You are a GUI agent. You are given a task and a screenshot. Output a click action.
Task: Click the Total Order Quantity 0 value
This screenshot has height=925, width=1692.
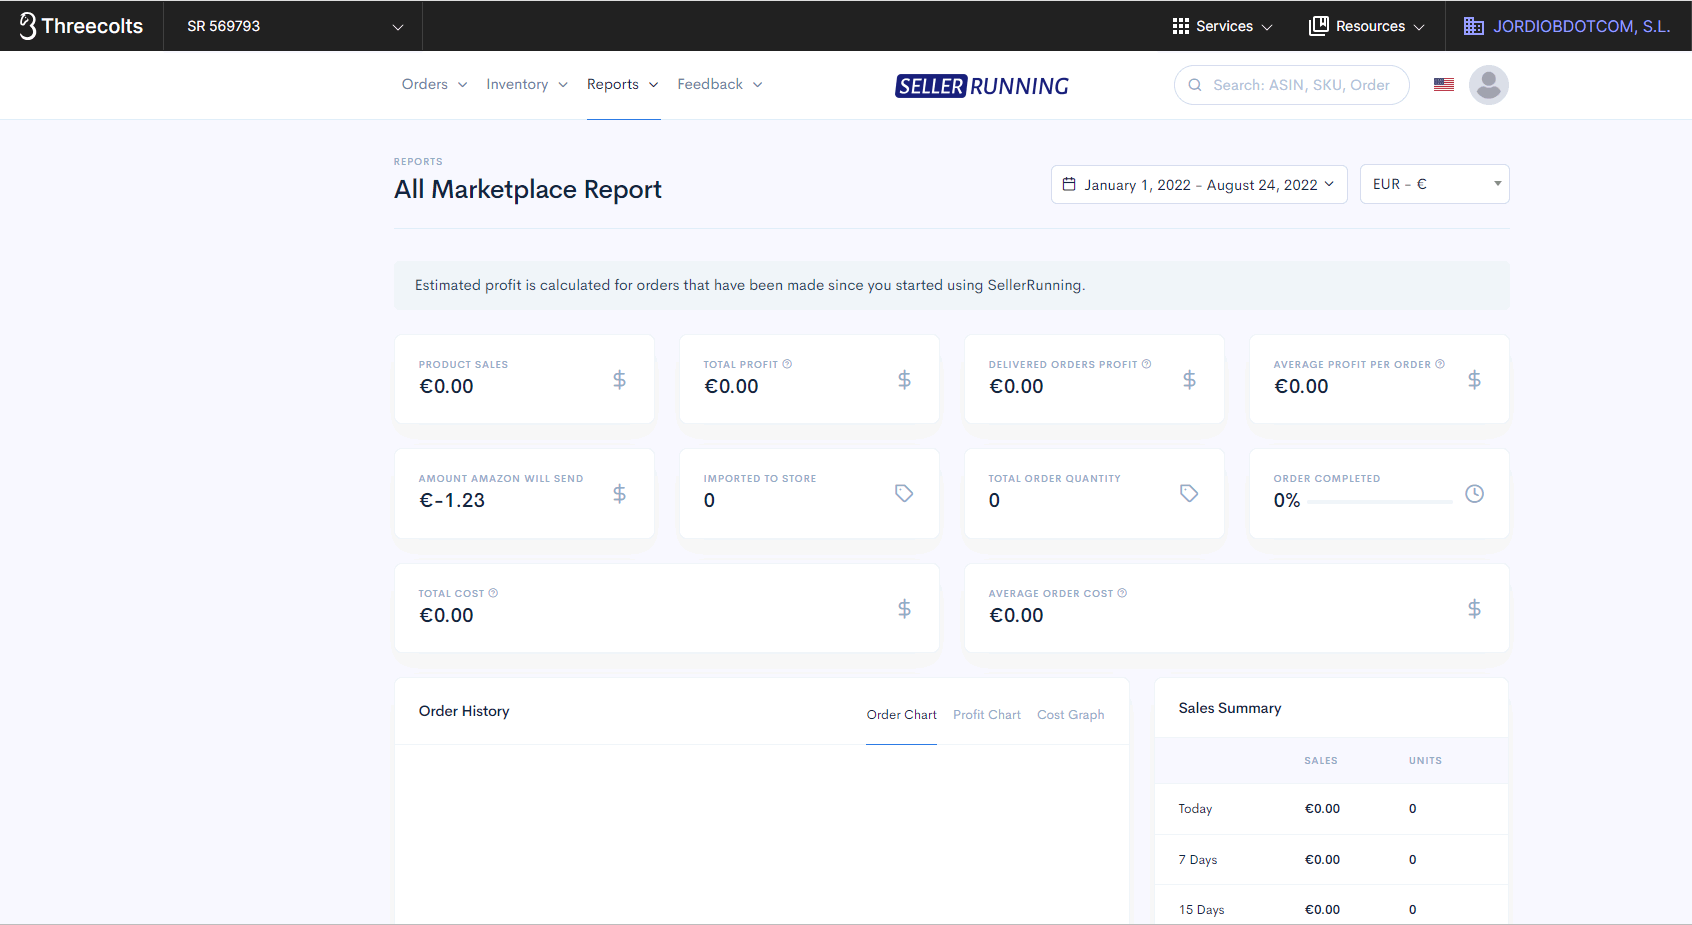994,501
